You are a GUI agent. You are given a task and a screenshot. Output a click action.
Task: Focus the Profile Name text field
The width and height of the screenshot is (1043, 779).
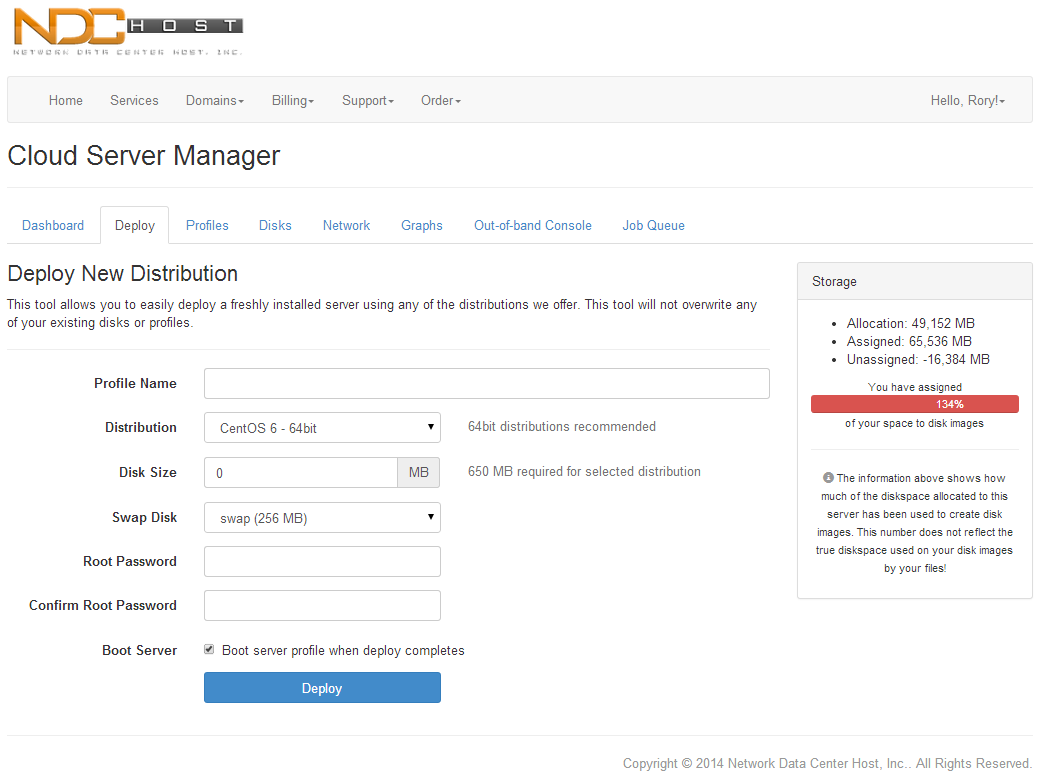[x=486, y=384]
